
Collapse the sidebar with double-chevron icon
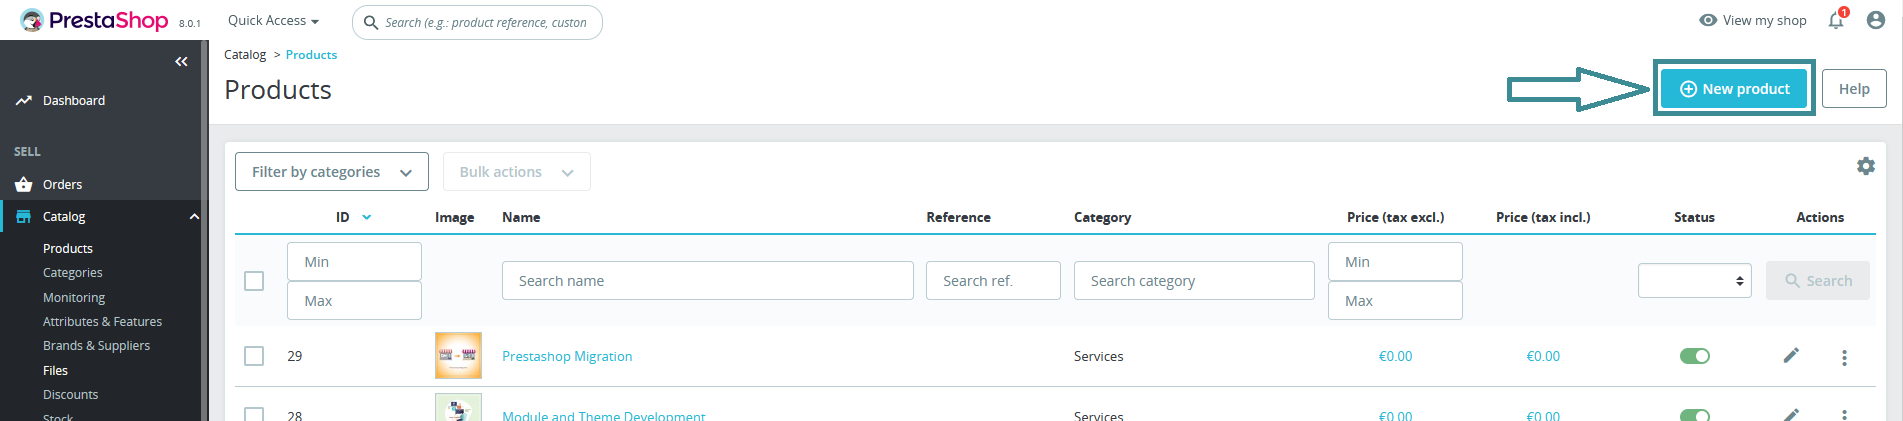pyautogui.click(x=181, y=62)
